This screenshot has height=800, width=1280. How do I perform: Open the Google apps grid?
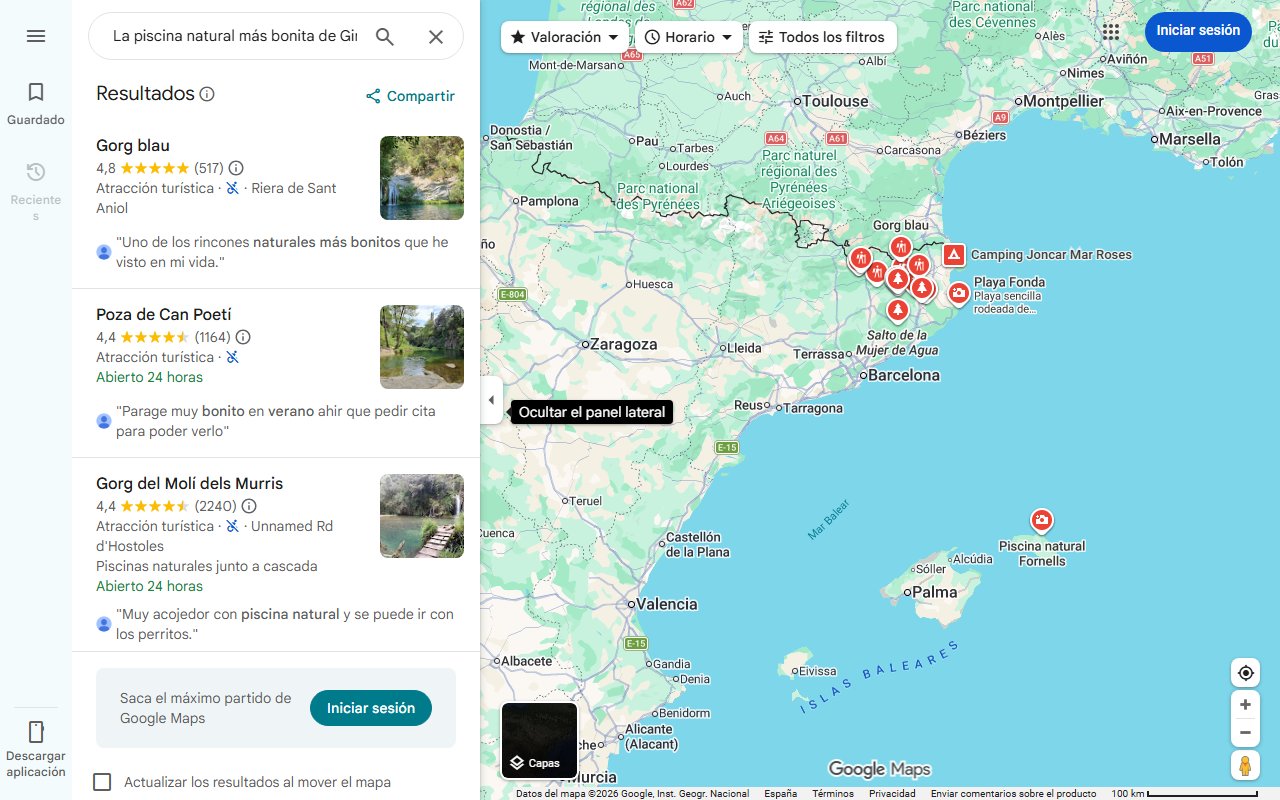point(1111,31)
